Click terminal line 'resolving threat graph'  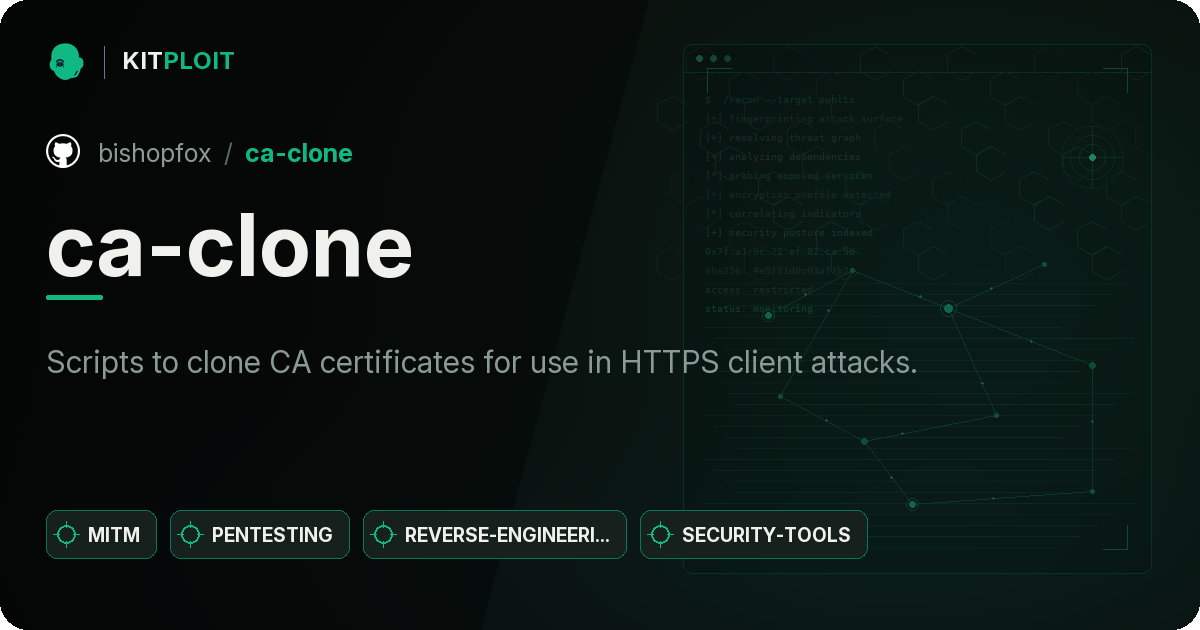click(783, 138)
